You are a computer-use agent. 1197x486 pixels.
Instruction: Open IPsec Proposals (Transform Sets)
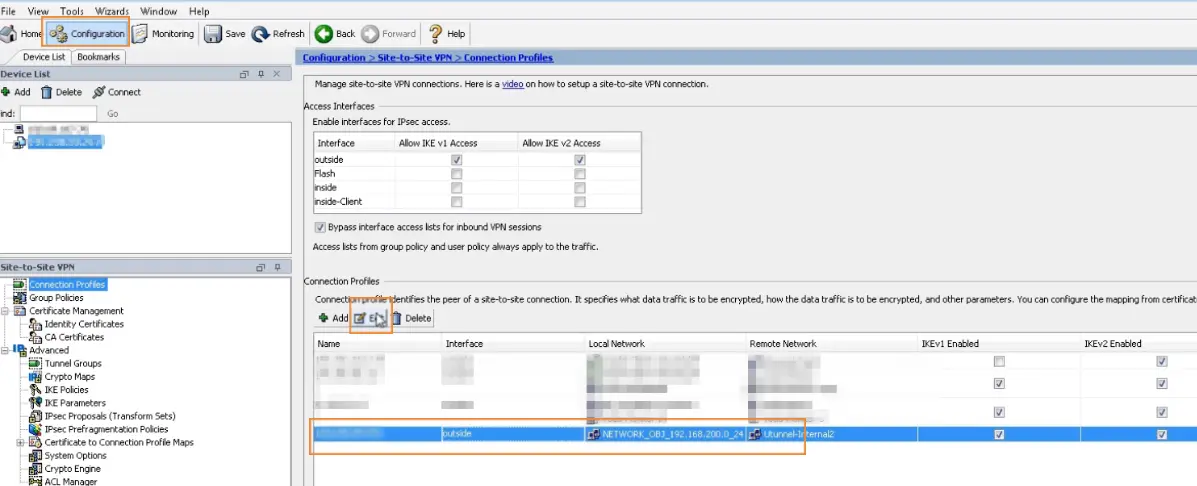pos(110,416)
